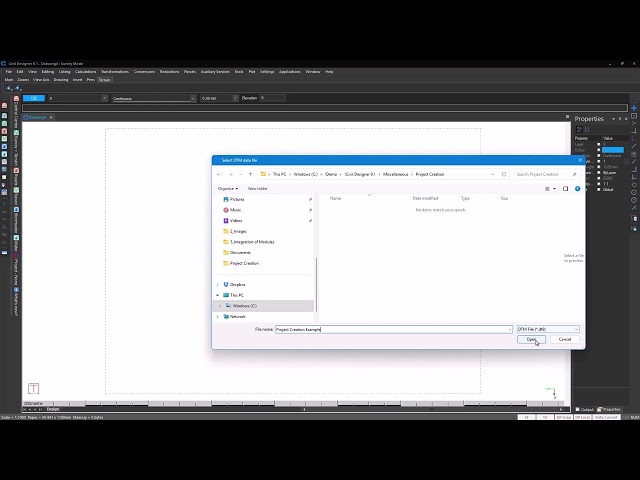The height and width of the screenshot is (480, 640).
Task: Click the text tool icon at canvas bottom-left
Action: (33, 389)
